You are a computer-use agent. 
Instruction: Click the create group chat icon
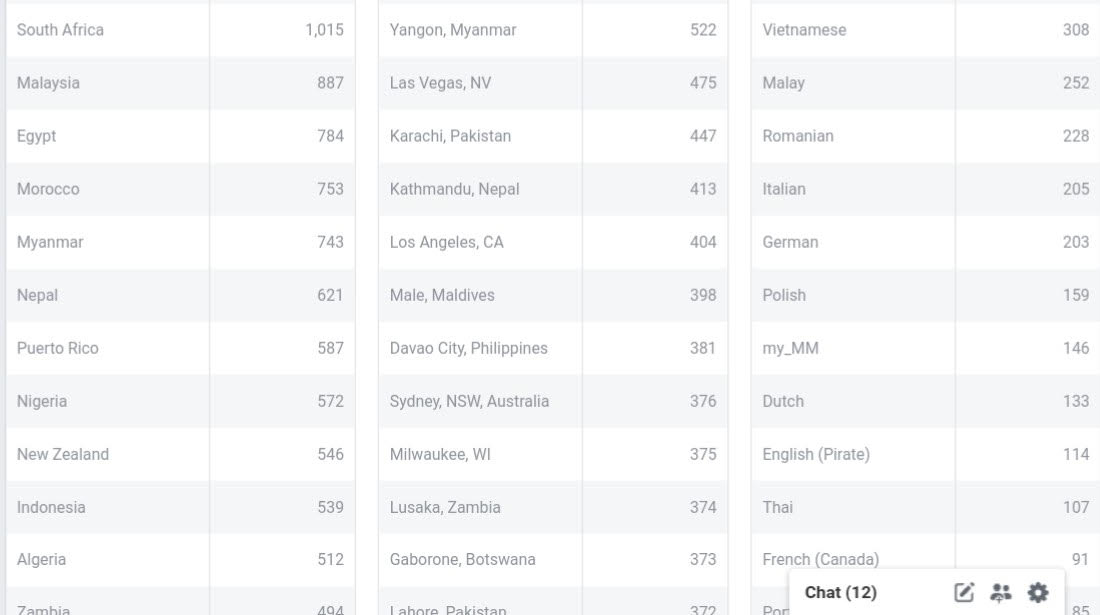pyautogui.click(x=1001, y=593)
